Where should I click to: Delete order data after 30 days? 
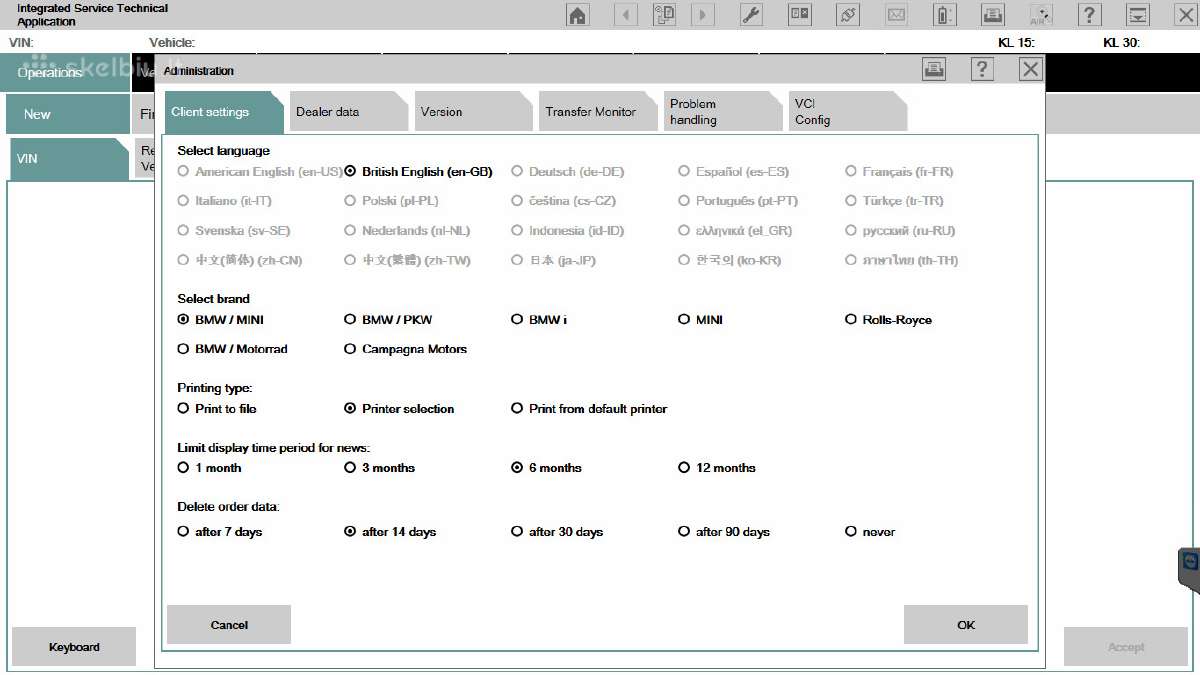557,532
